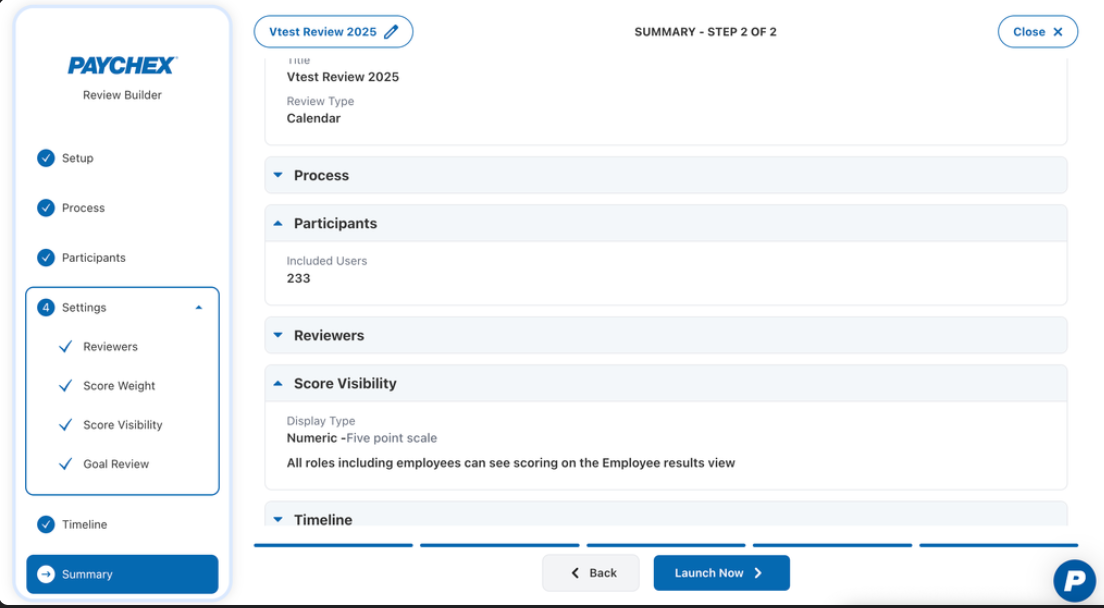Click the Summary - Step 2 of 2 heading

click(705, 32)
